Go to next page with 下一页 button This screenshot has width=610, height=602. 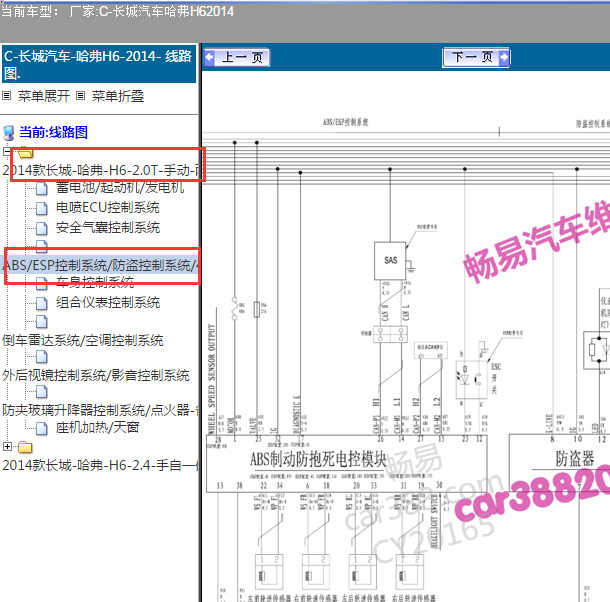point(476,58)
